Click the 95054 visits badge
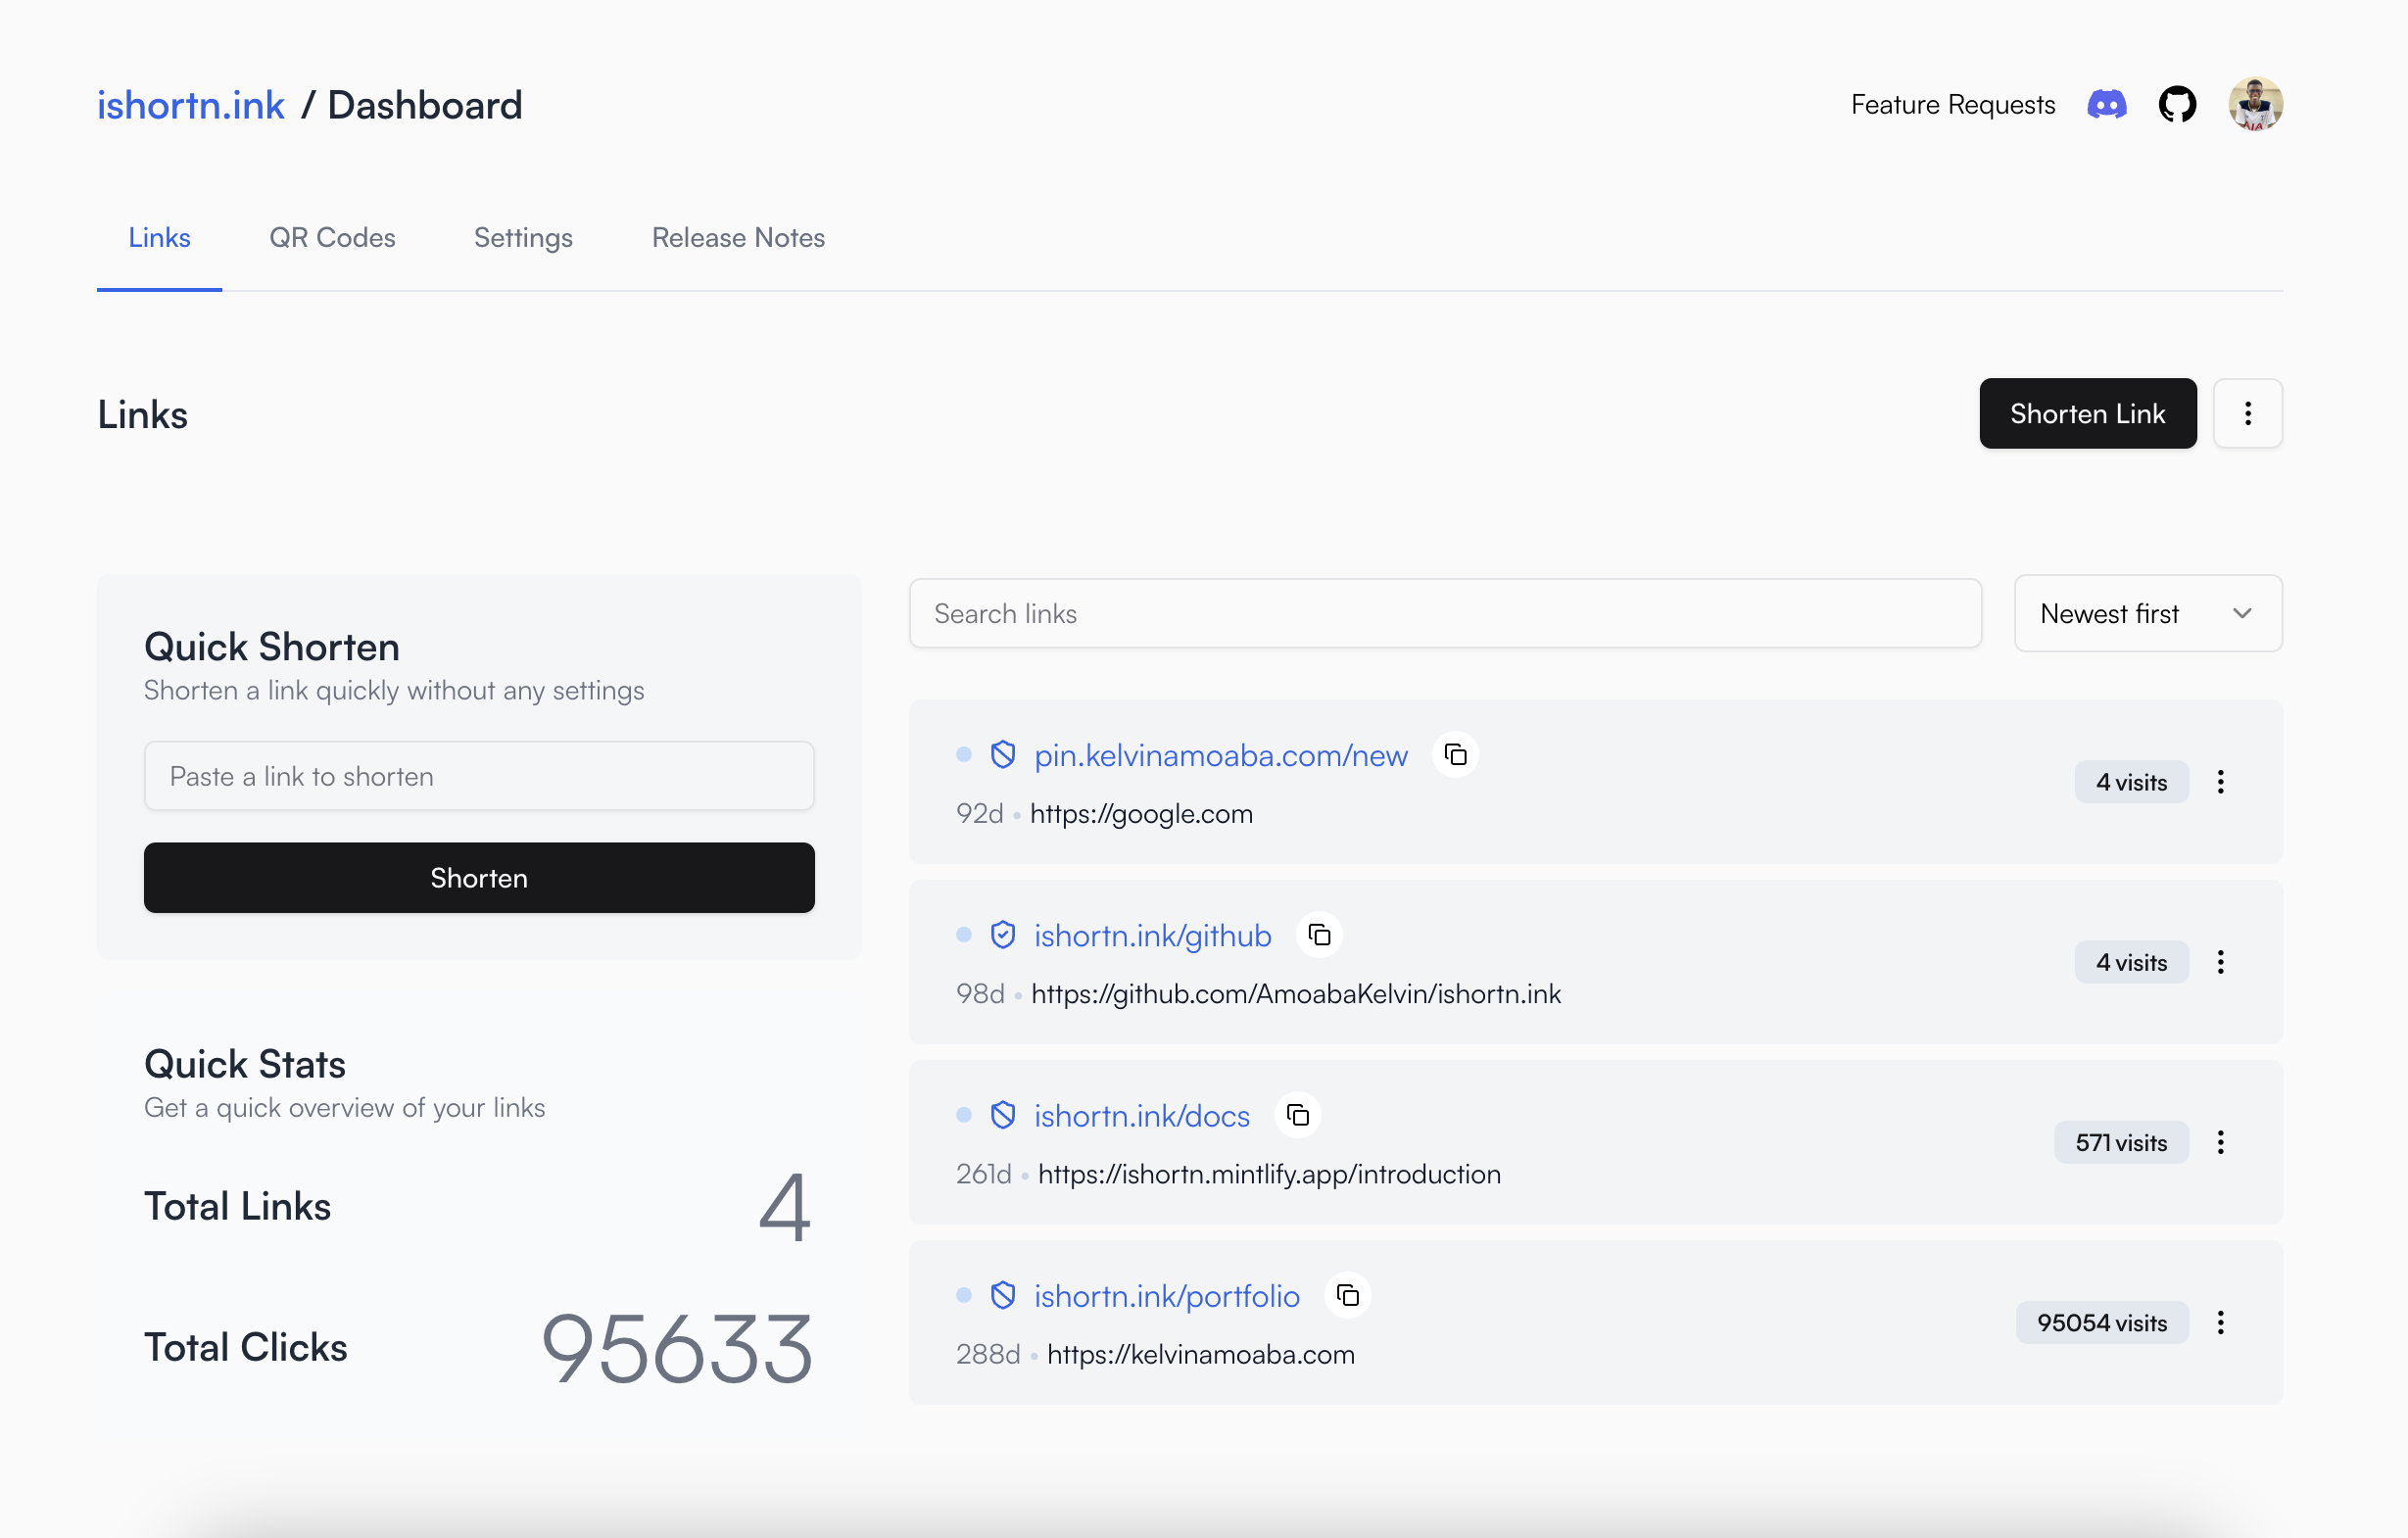The width and height of the screenshot is (2408, 1538). 2101,1322
